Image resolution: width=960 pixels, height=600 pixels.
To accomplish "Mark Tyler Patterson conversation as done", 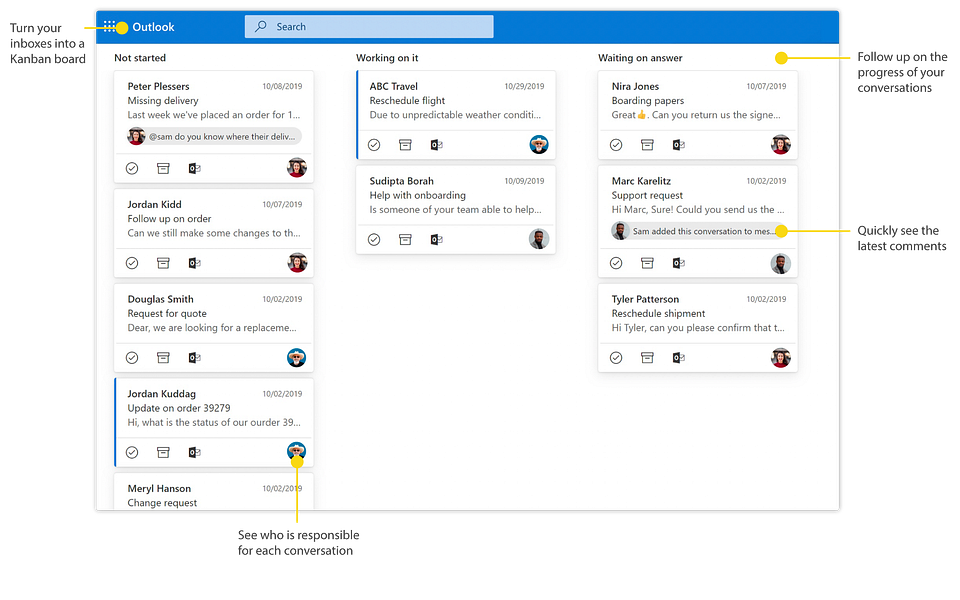I will [616, 358].
